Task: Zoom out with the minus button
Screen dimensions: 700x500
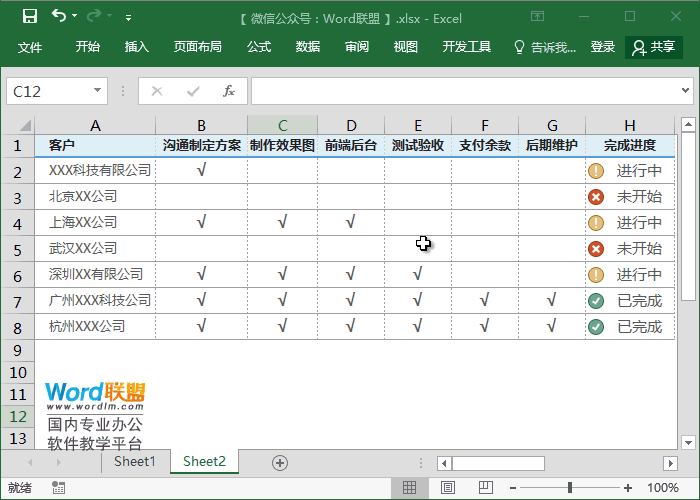Action: point(512,488)
